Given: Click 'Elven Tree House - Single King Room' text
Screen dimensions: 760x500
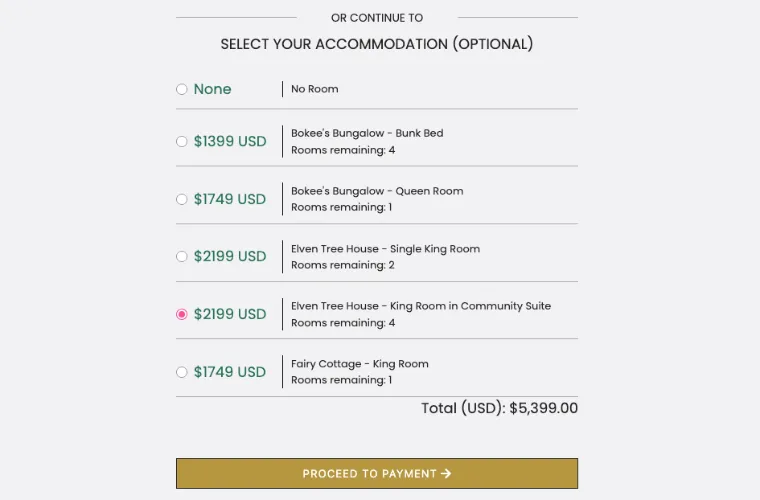Looking at the screenshot, I should [385, 249].
